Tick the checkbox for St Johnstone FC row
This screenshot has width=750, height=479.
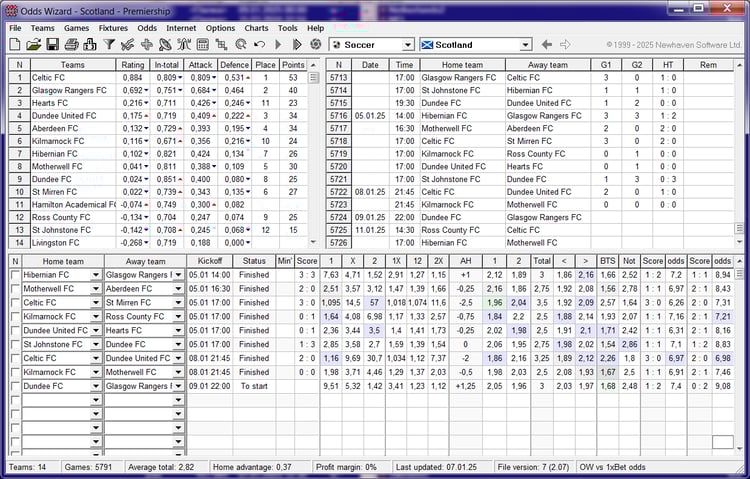coord(15,345)
